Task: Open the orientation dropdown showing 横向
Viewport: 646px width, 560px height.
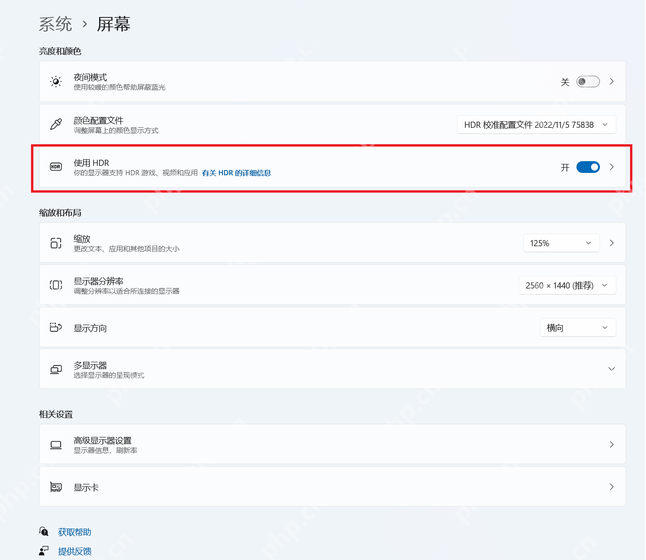Action: [578, 328]
